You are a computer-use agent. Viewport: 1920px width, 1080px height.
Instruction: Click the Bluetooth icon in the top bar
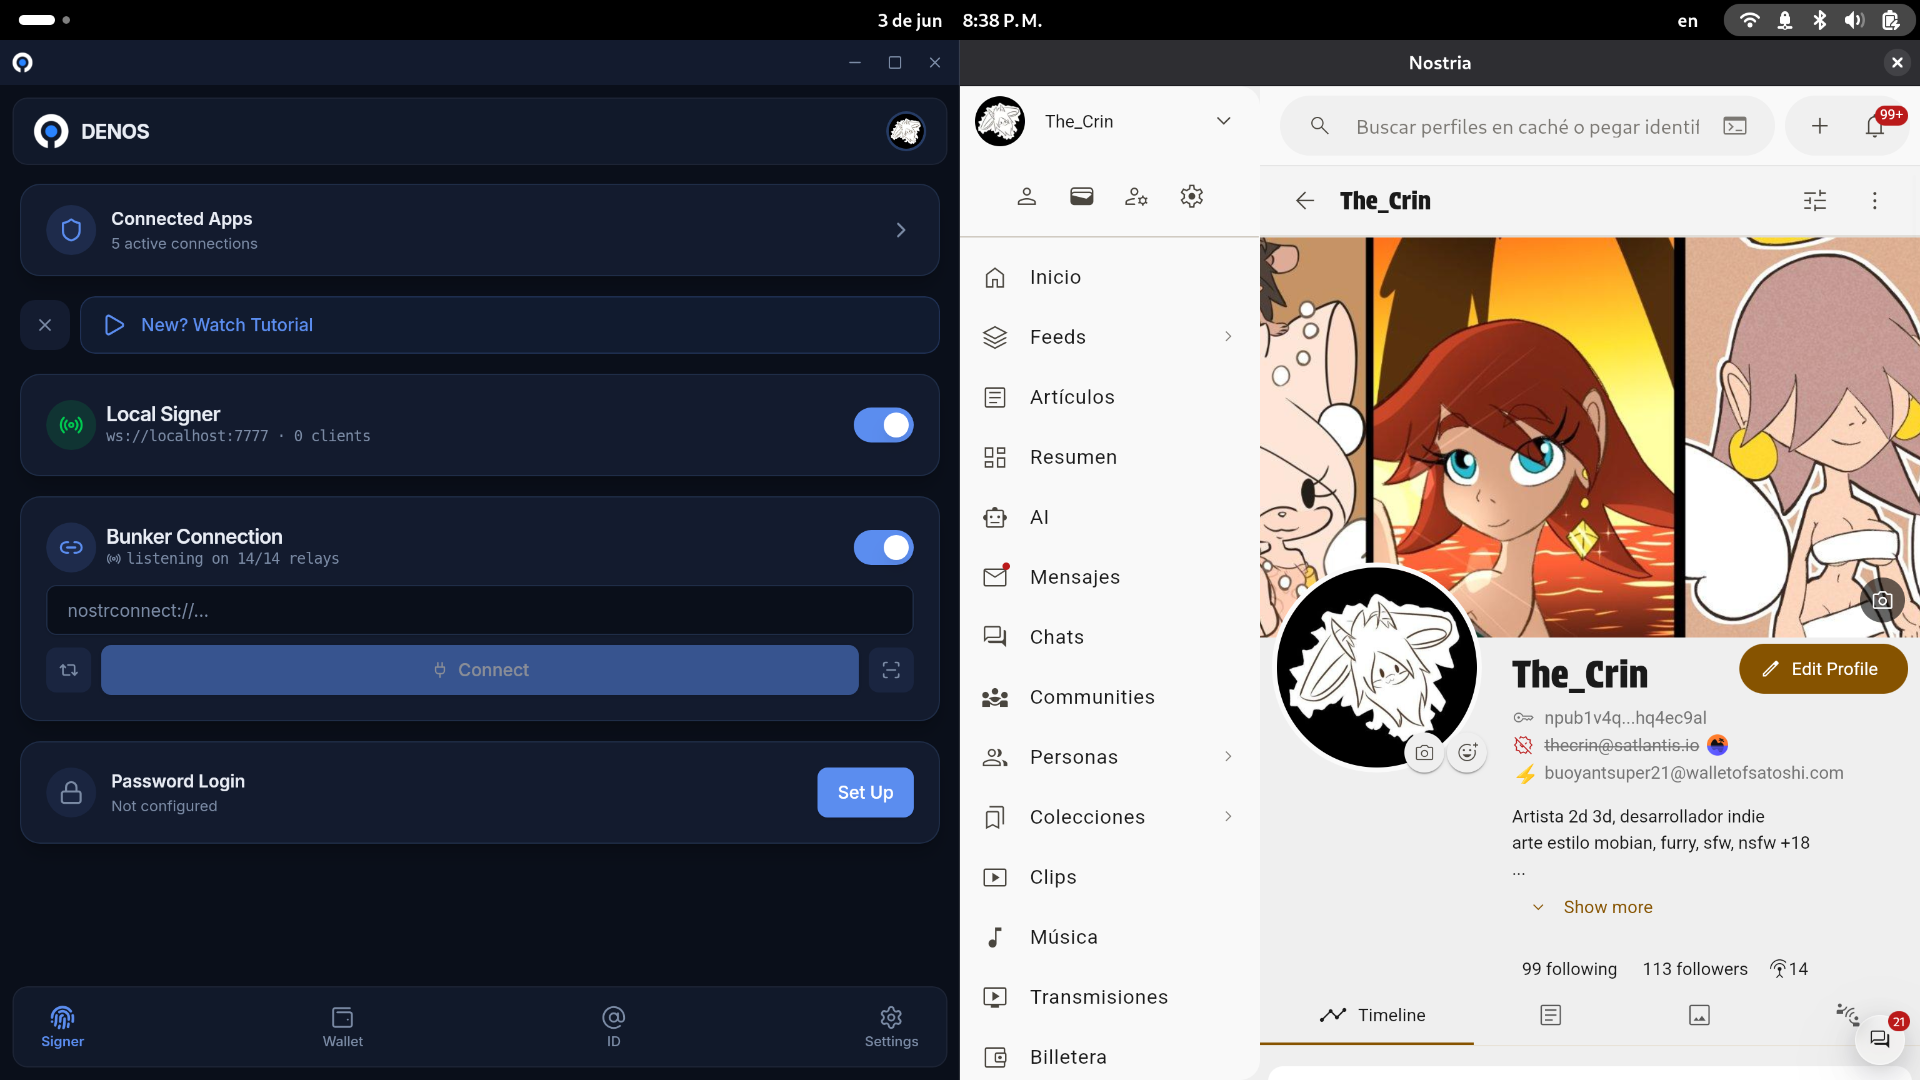(x=1820, y=20)
